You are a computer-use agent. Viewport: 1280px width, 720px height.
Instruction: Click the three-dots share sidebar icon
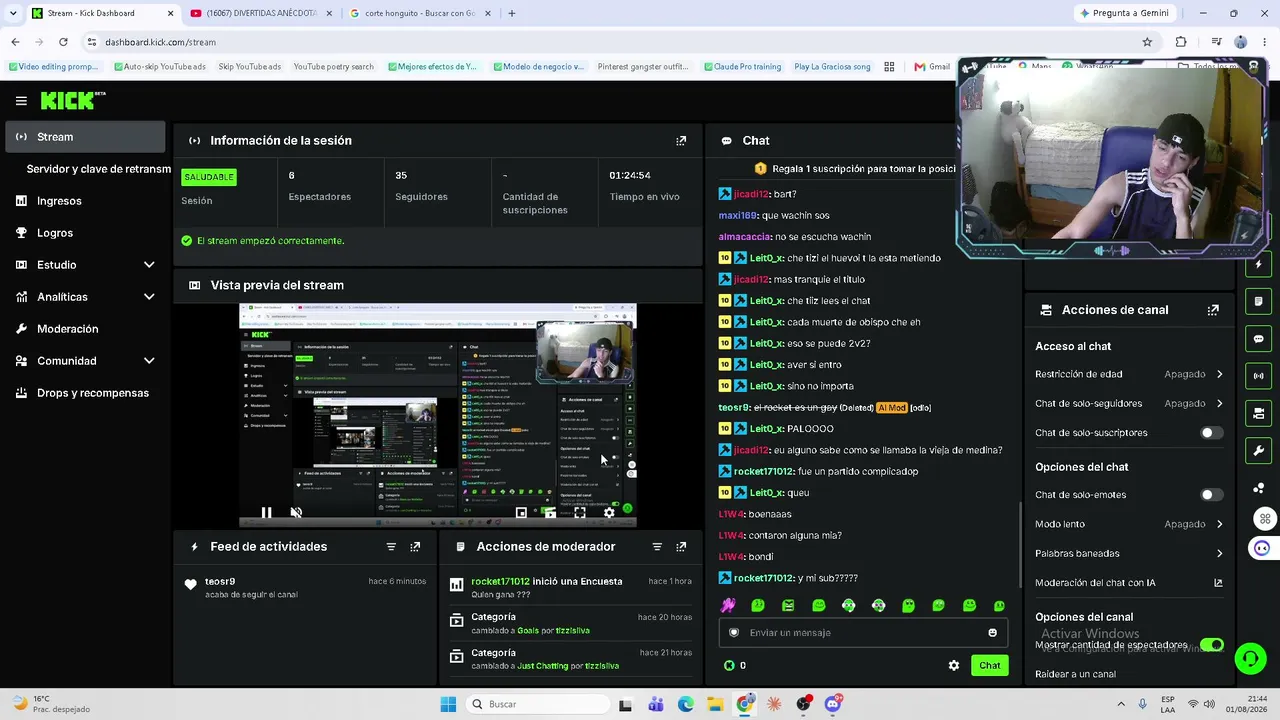[x=1258, y=488]
